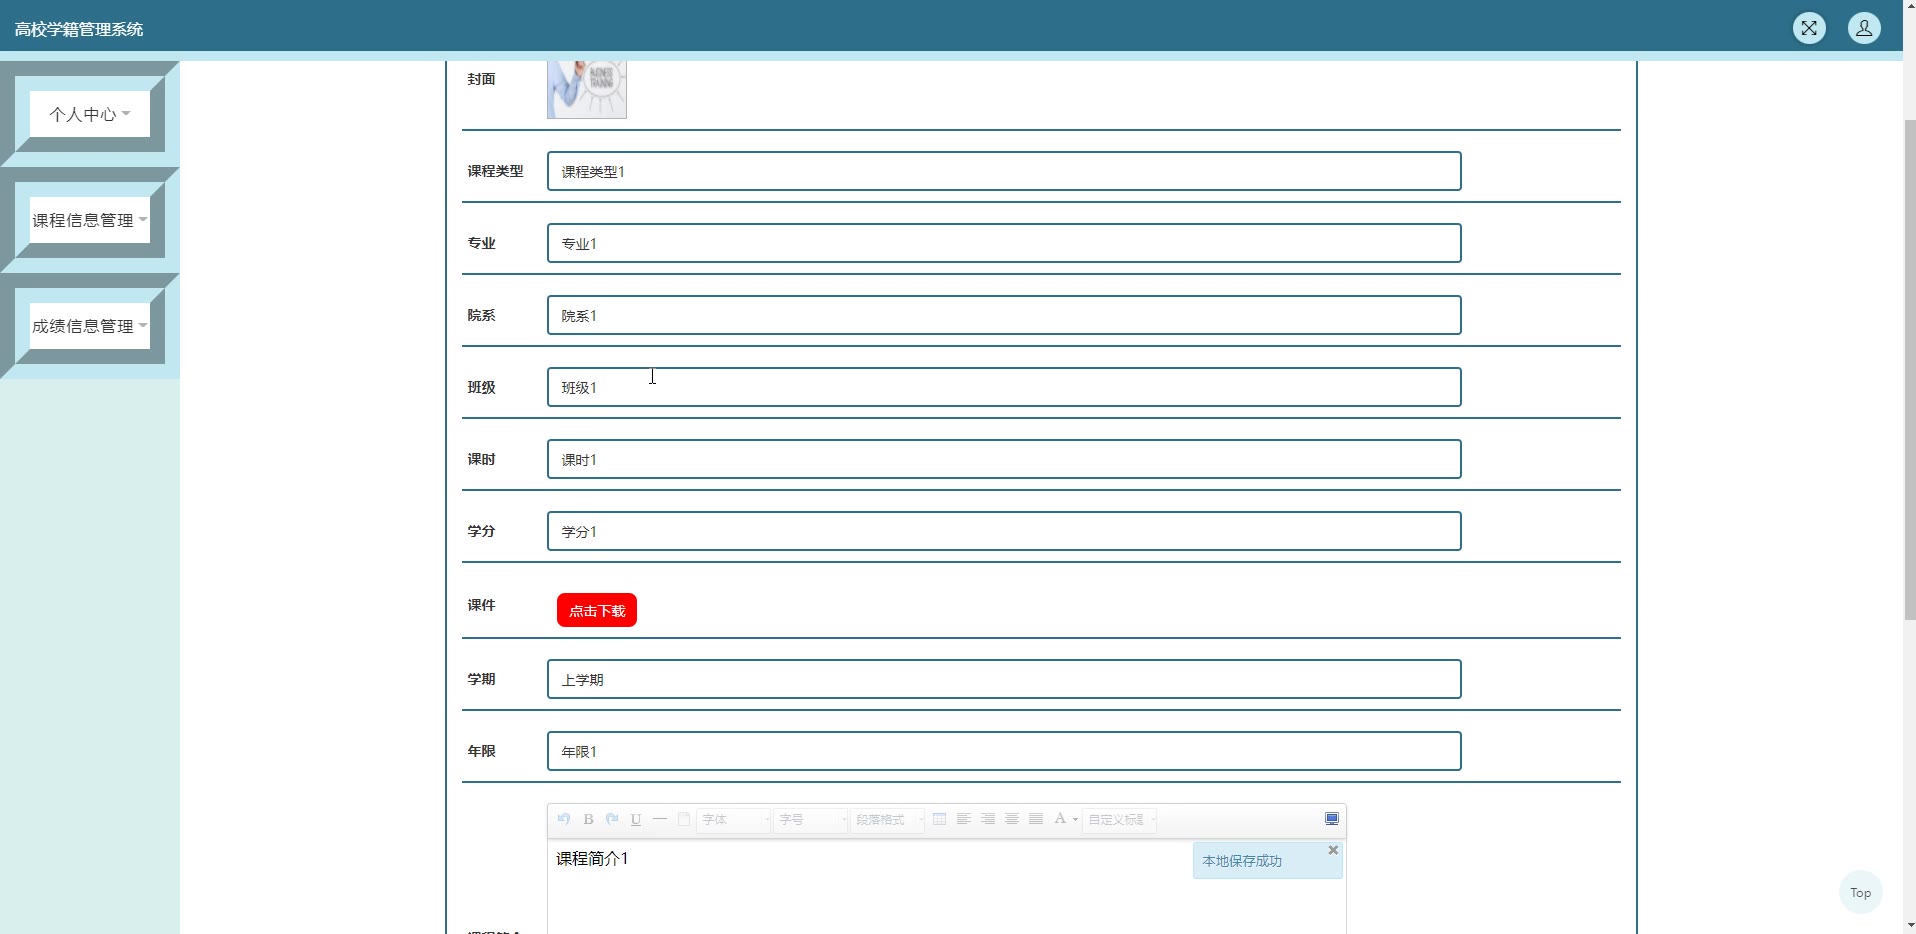Click the 学分1 credits field
Screen dimensions: 1916x934
pyautogui.click(x=1004, y=531)
